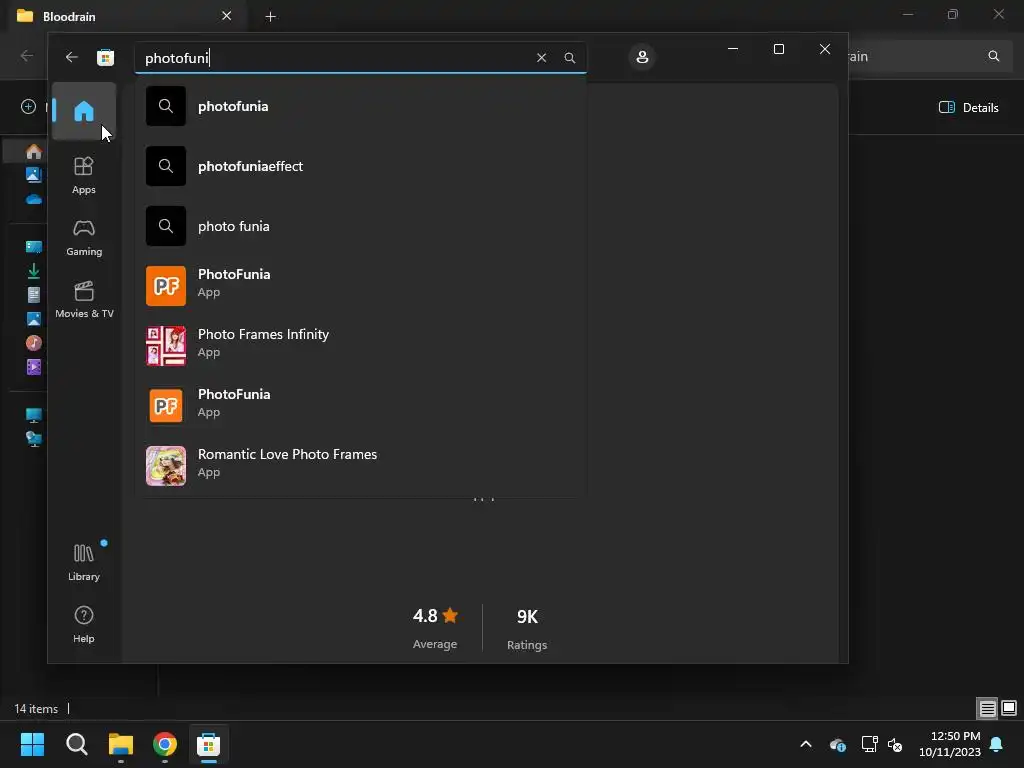Open the second PhotoFunia app result
This screenshot has width=1024, height=768.
(x=360, y=406)
